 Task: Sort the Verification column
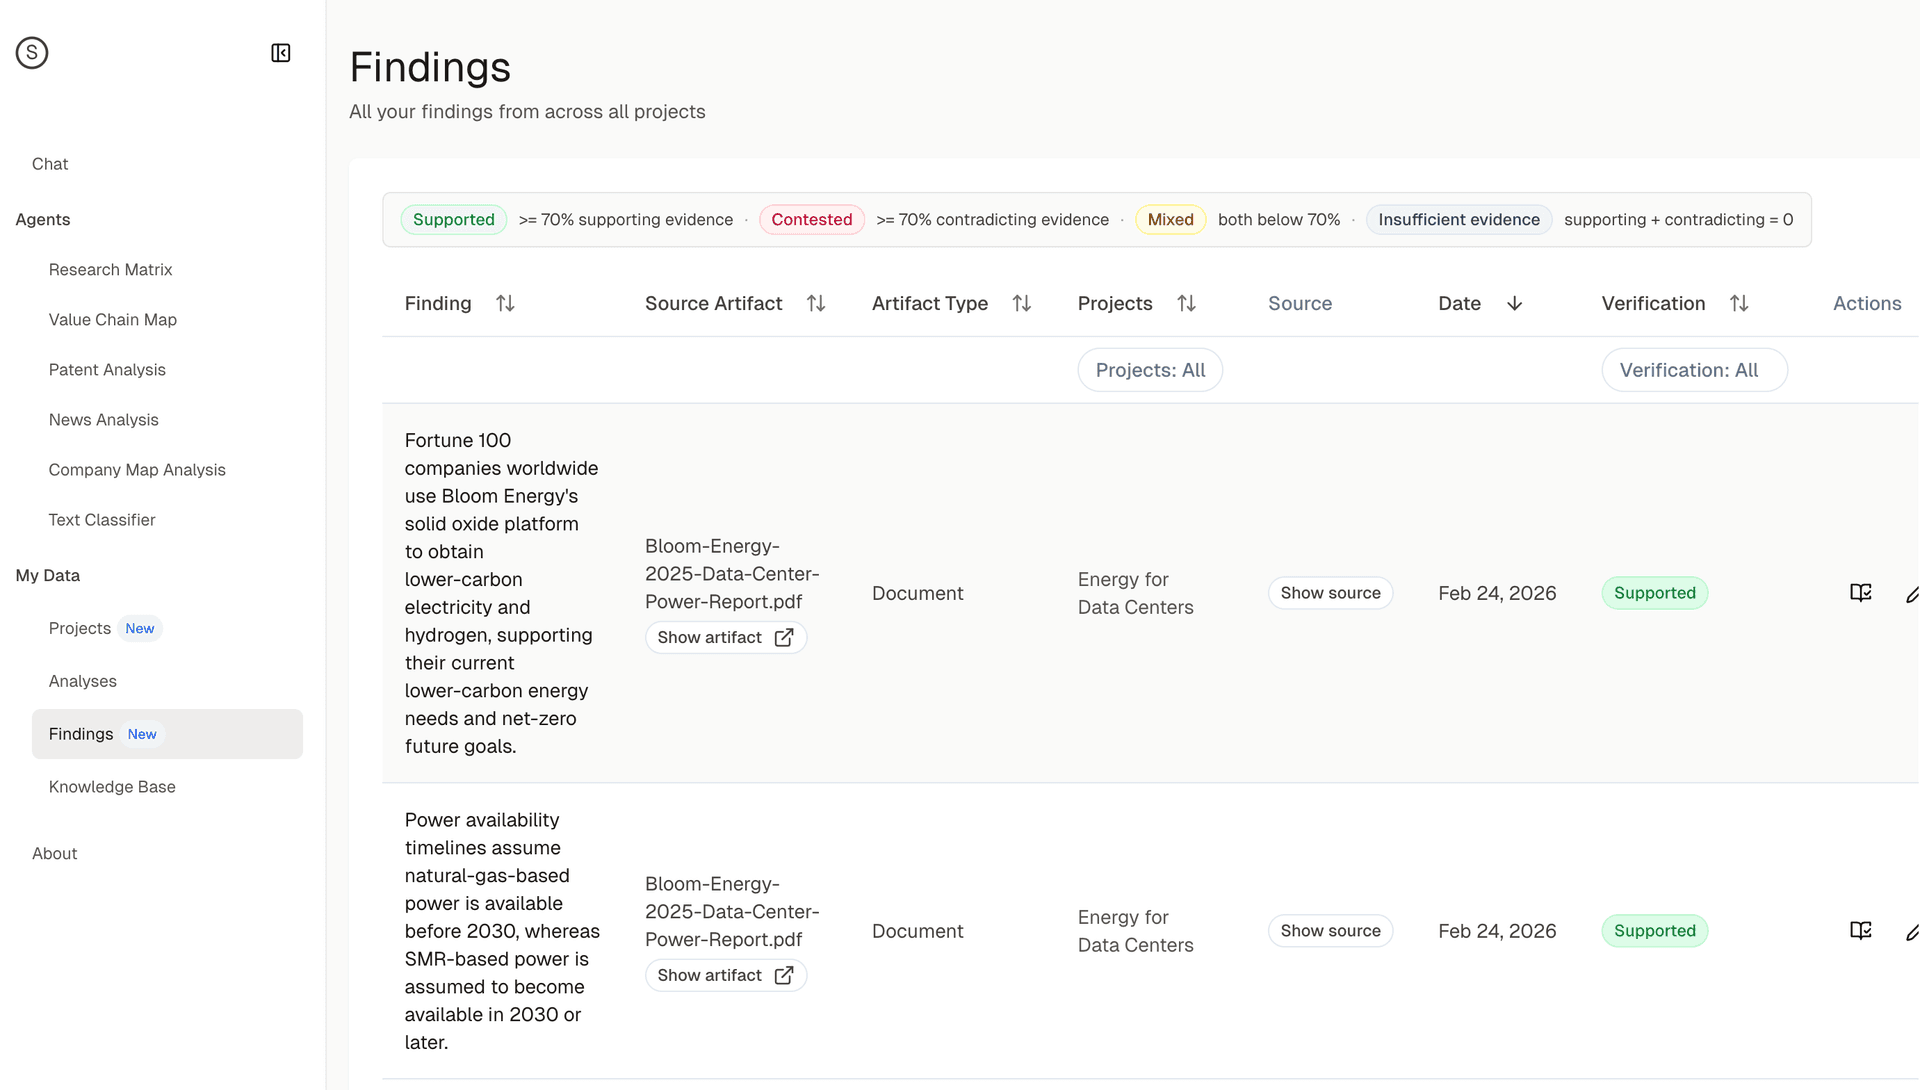pyautogui.click(x=1740, y=303)
